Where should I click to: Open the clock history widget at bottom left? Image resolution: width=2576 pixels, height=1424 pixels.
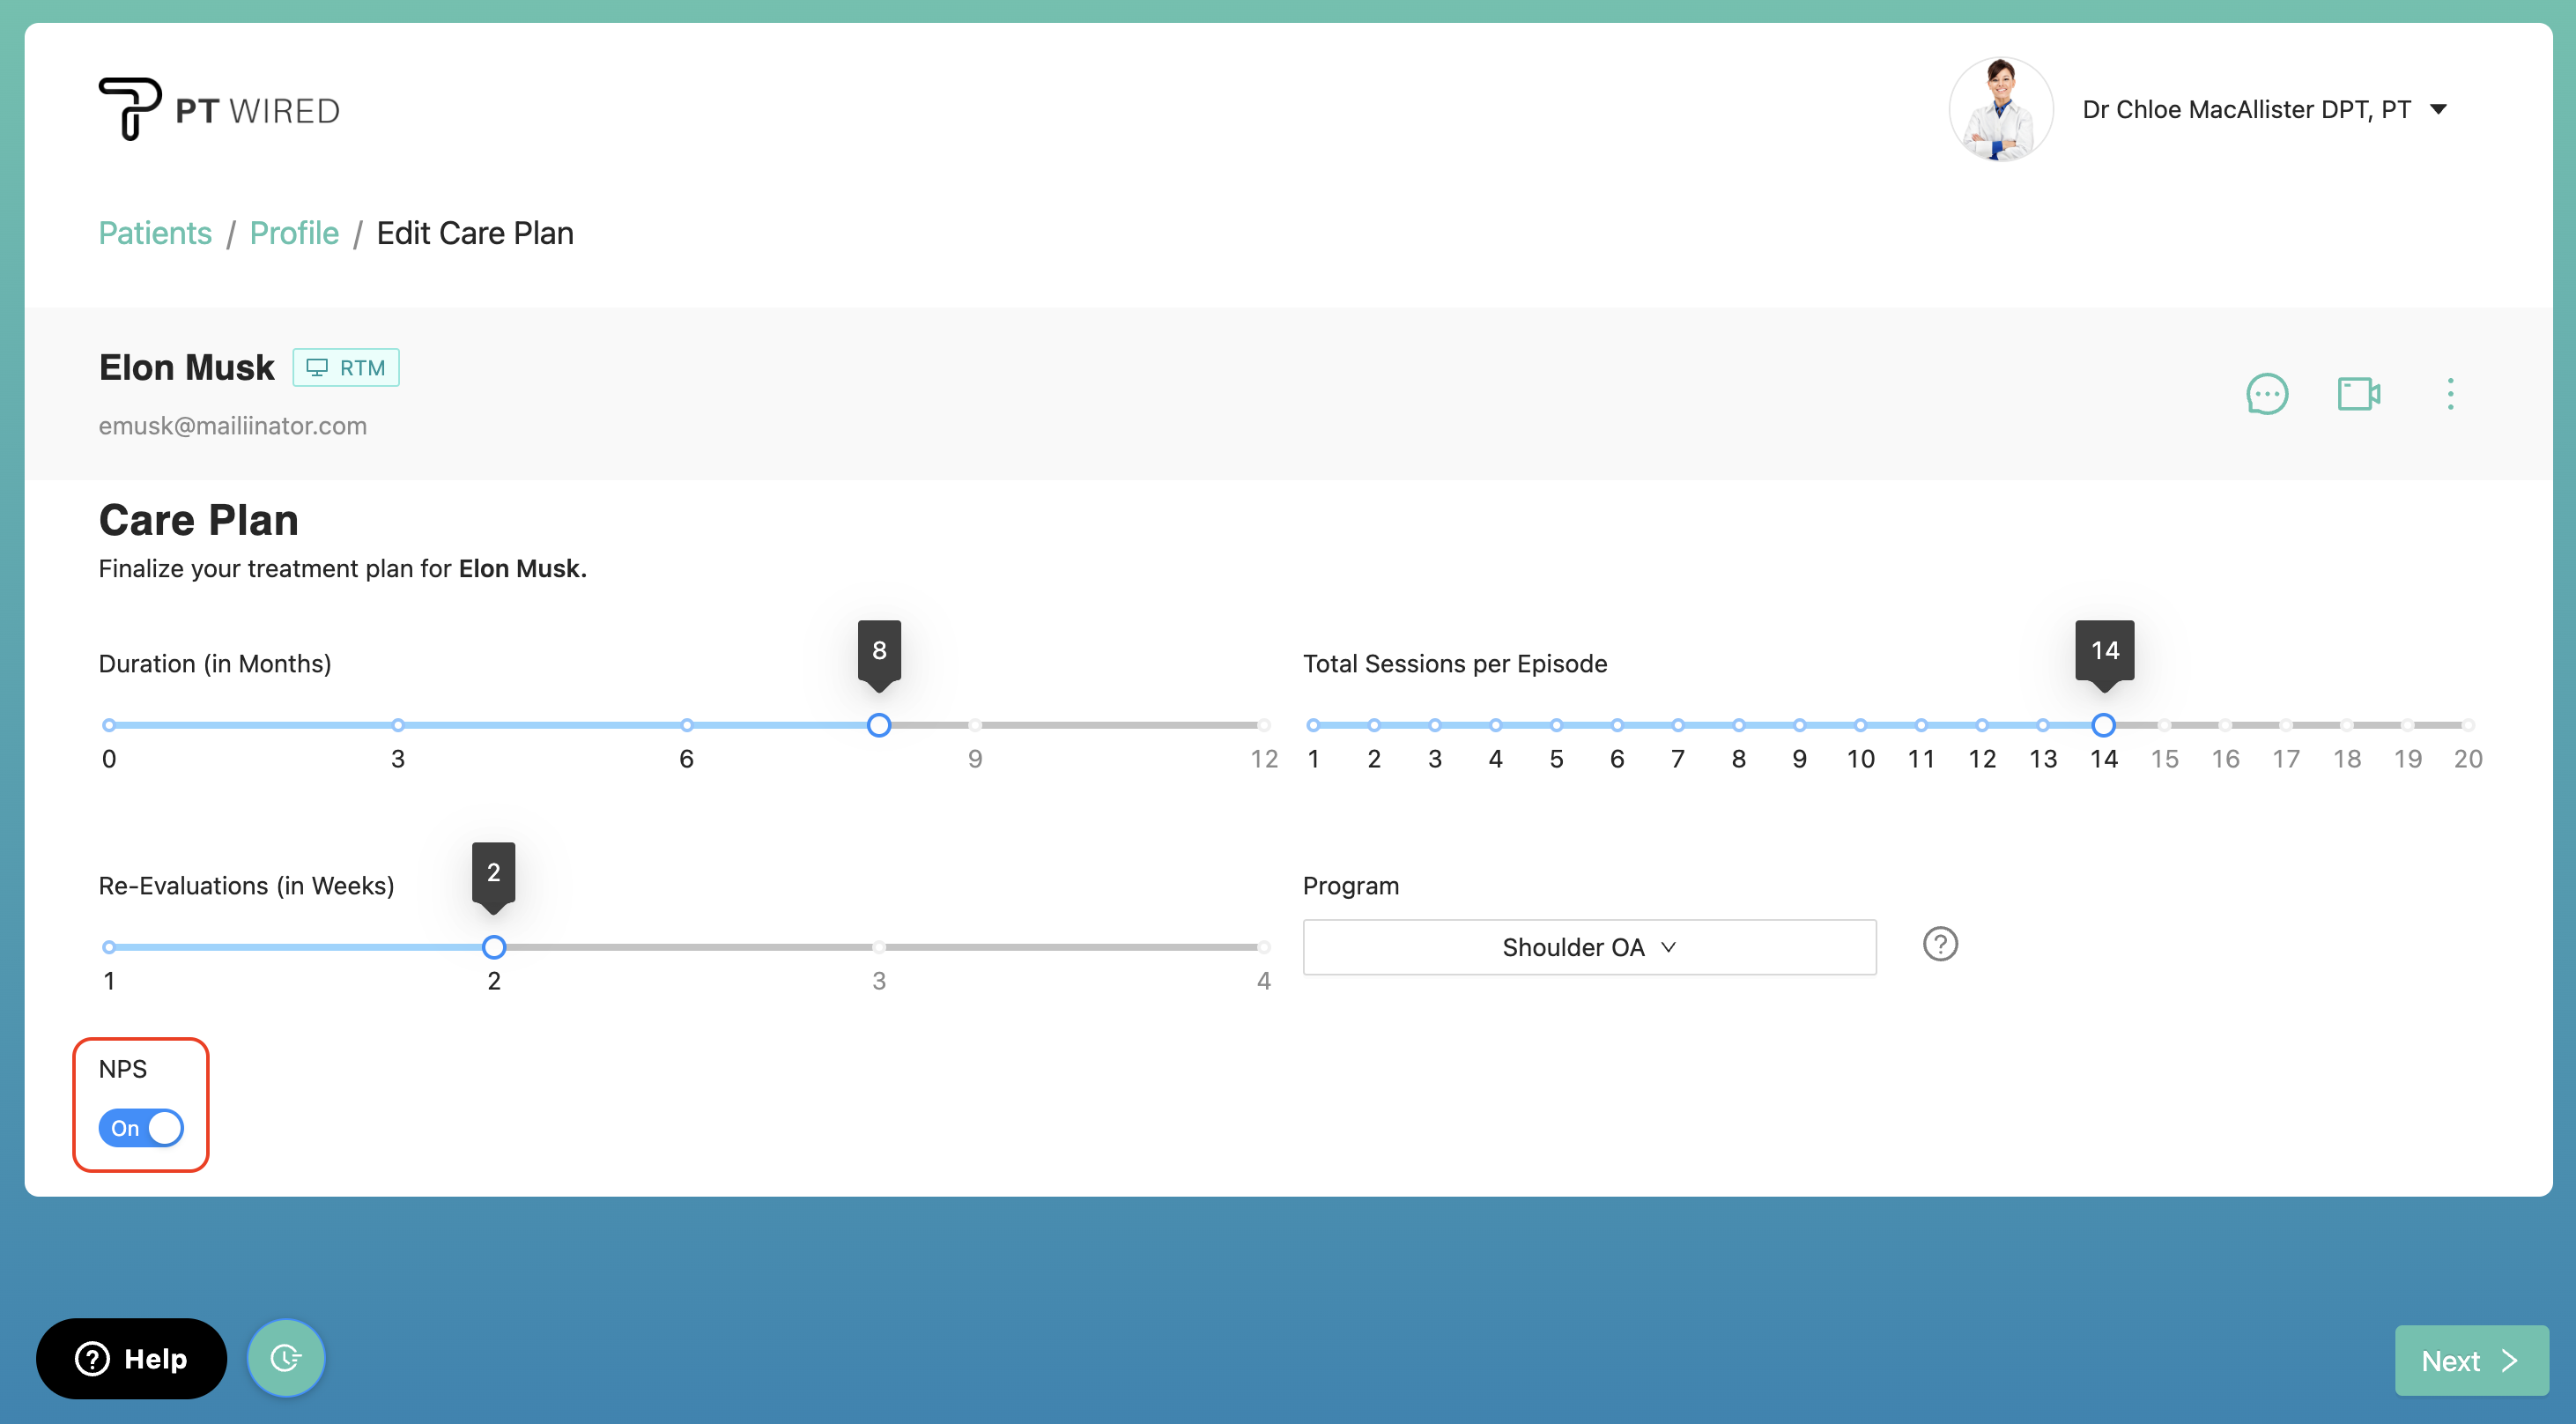(286, 1357)
